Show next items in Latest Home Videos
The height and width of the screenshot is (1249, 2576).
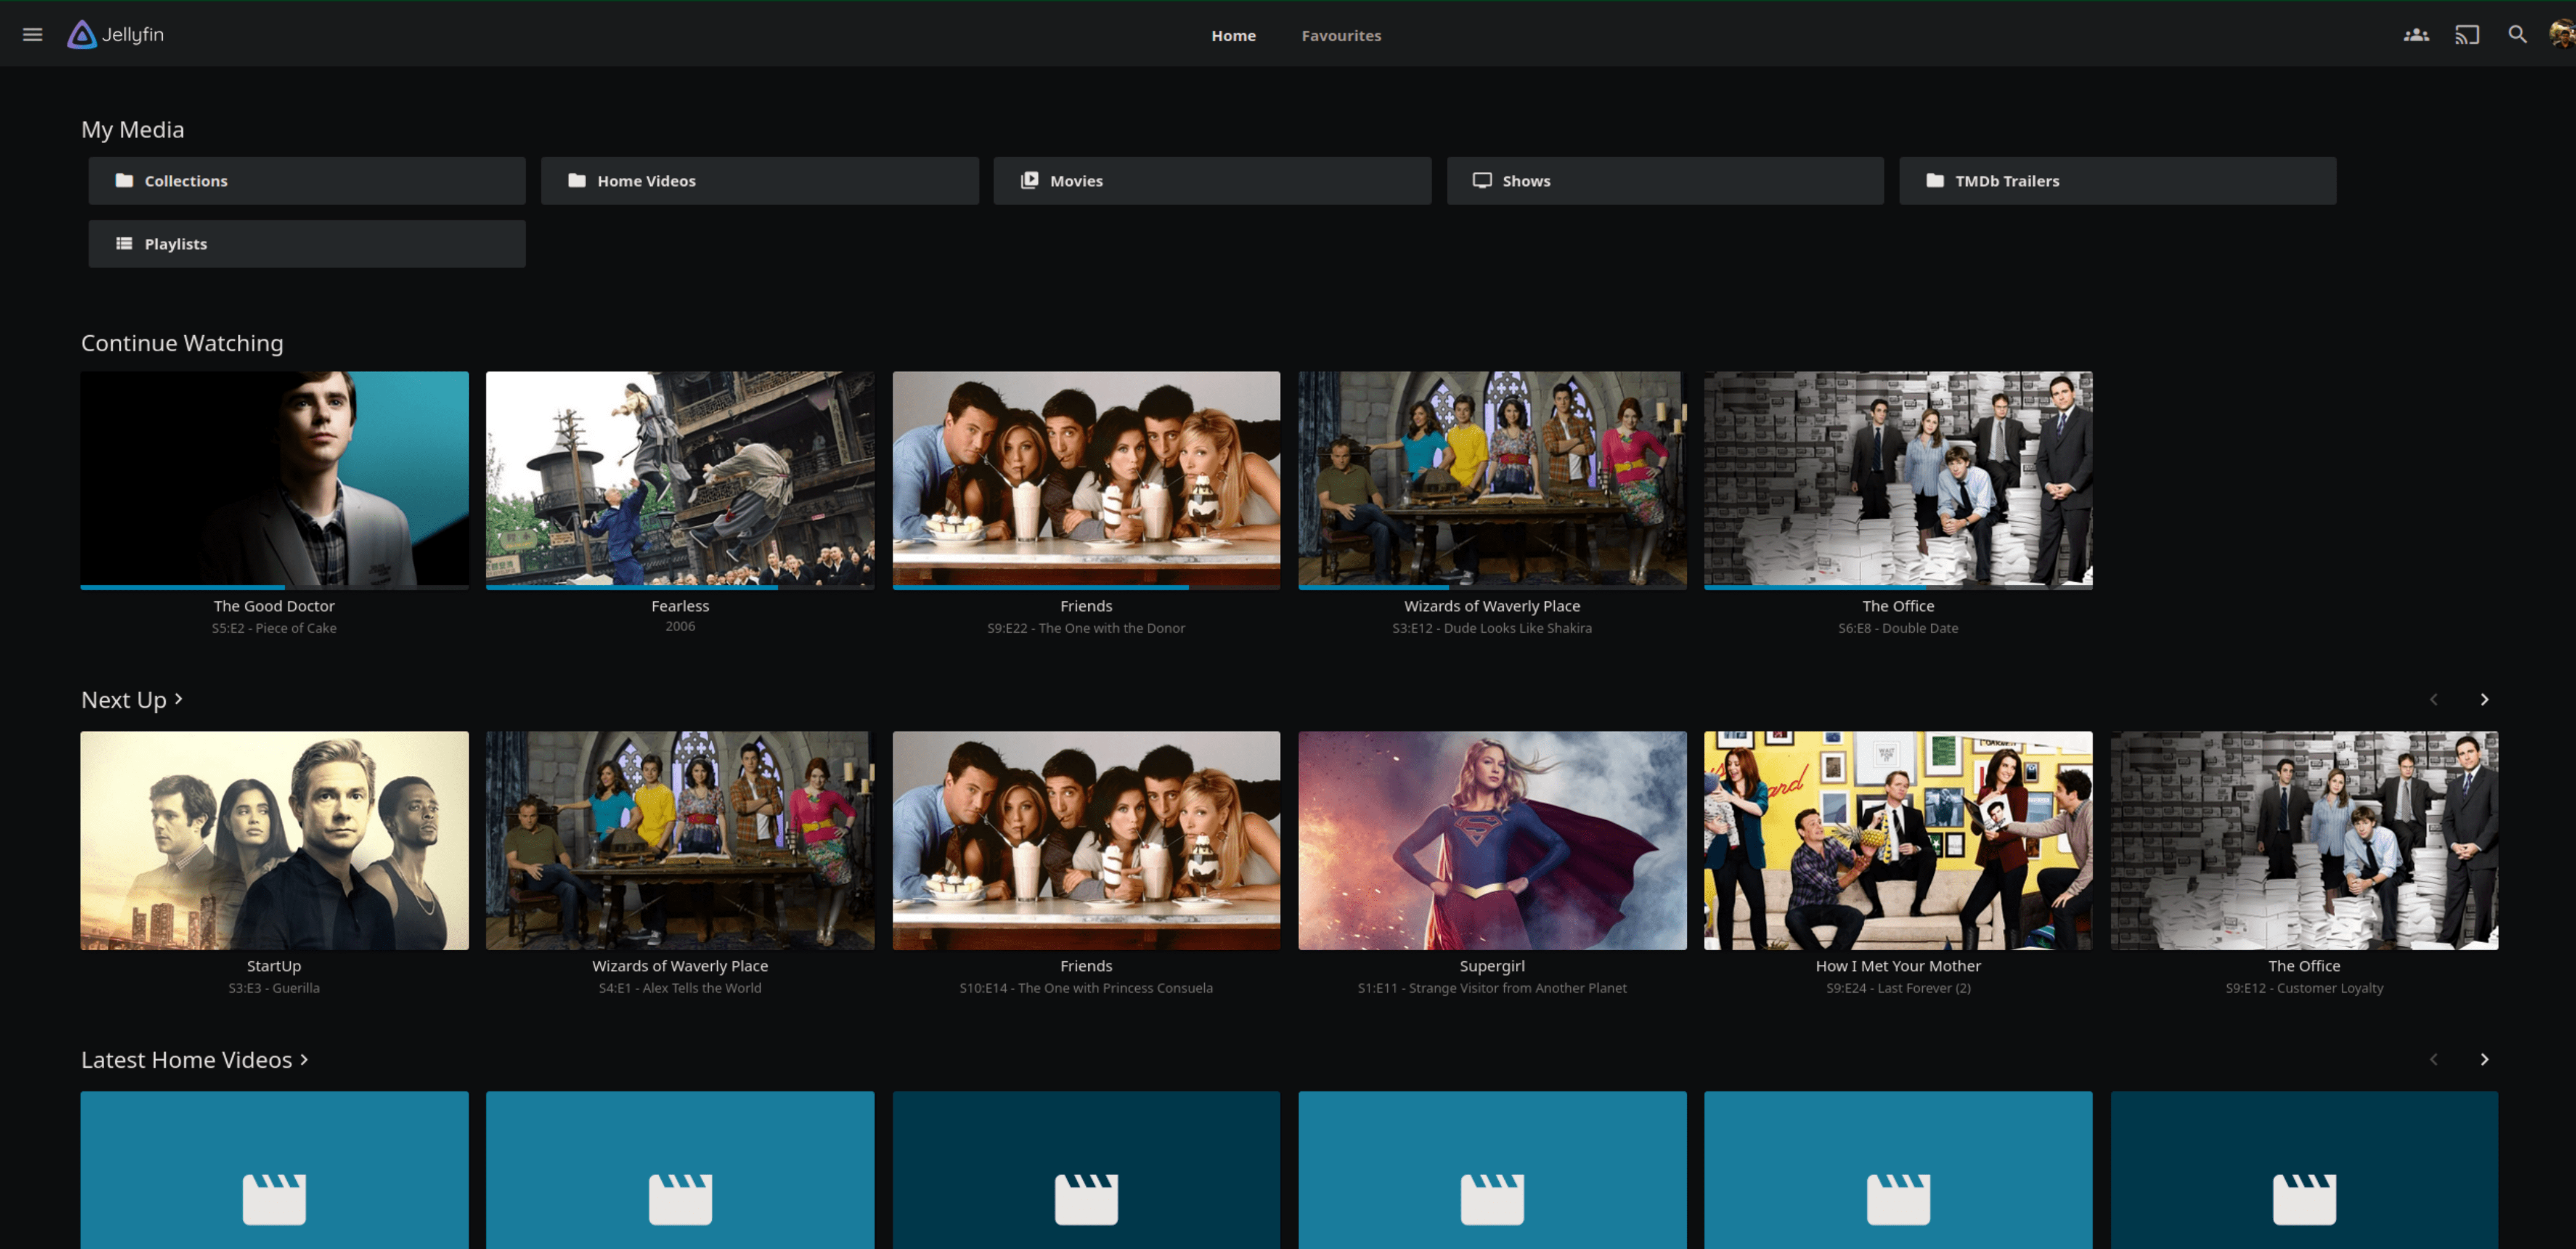(2484, 1060)
